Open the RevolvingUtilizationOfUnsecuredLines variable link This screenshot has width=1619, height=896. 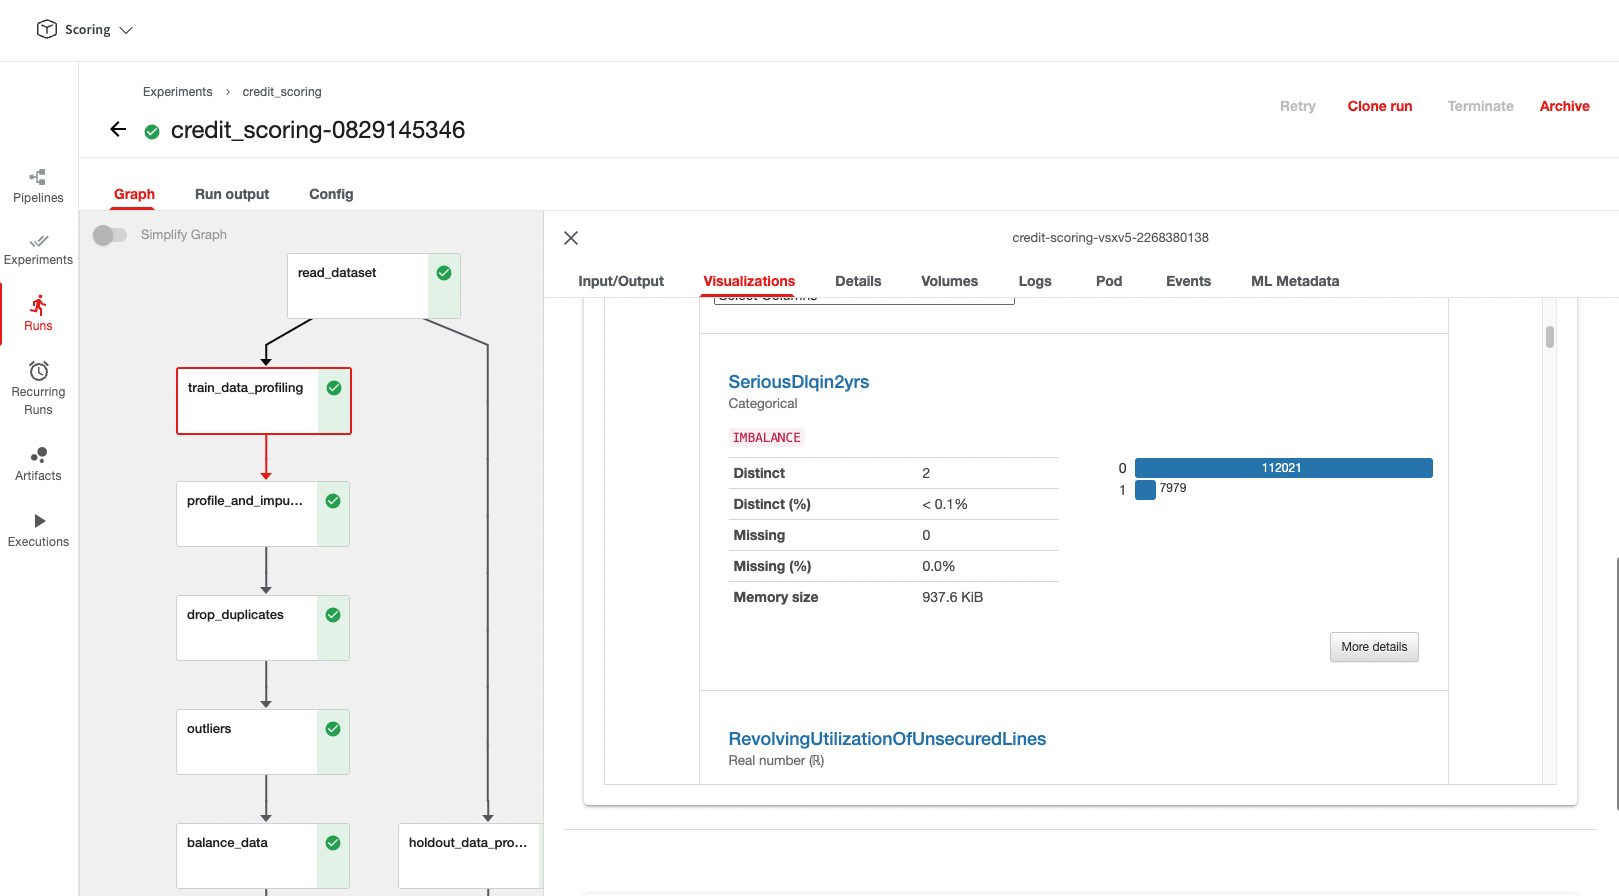click(x=887, y=739)
